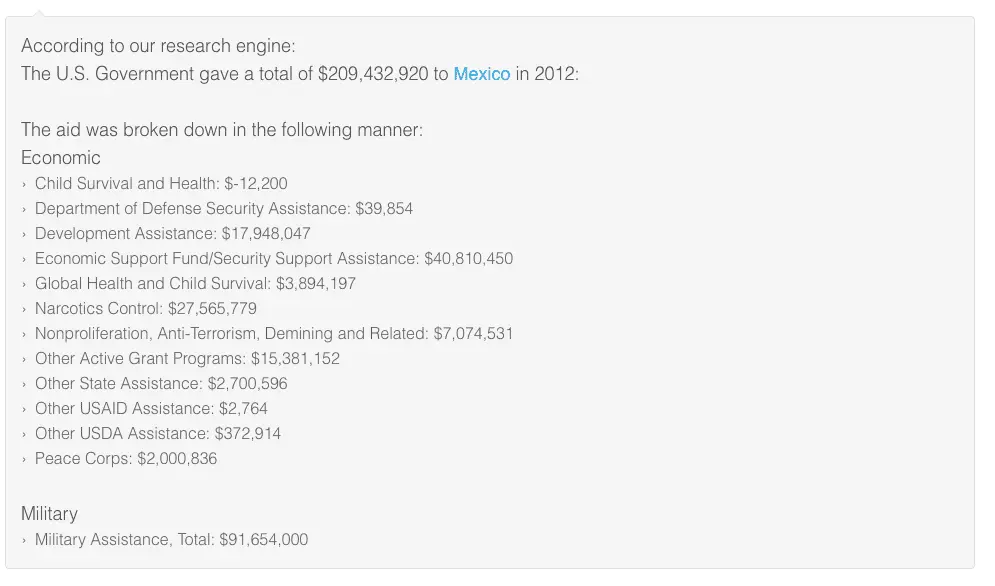Open the Mexico link
Screen dimensions: 995x586
(481, 74)
